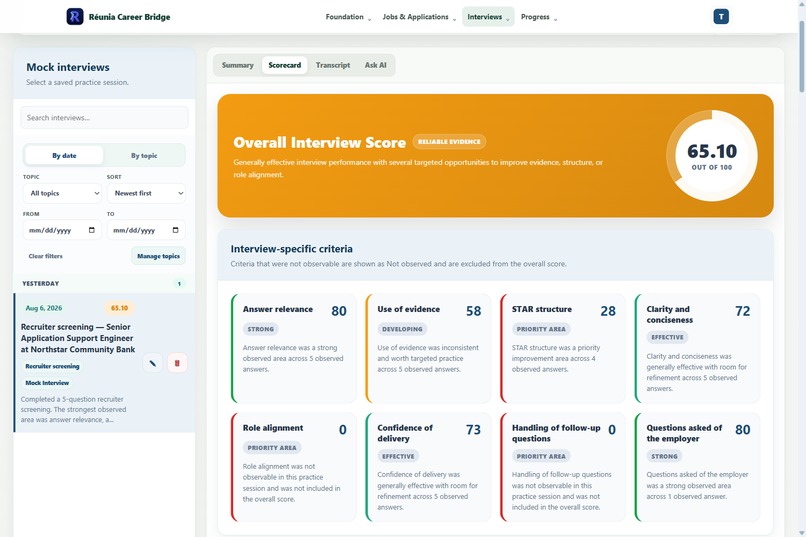The height and width of the screenshot is (537, 806).
Task: Open the From date calendar picker icon
Action: point(91,230)
